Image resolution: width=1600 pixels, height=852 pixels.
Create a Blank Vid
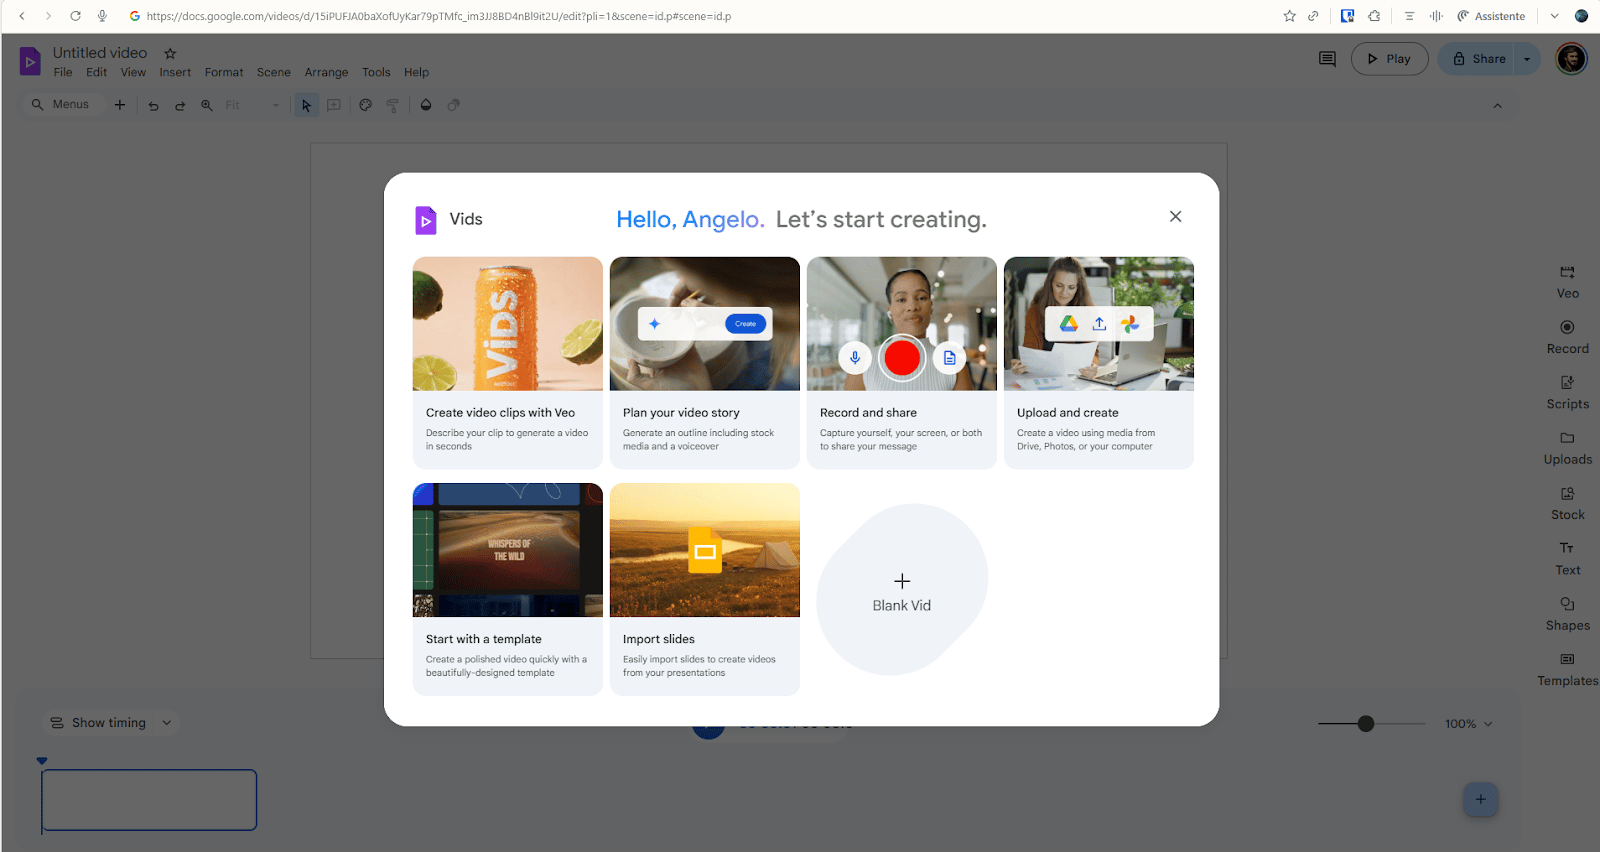(902, 590)
